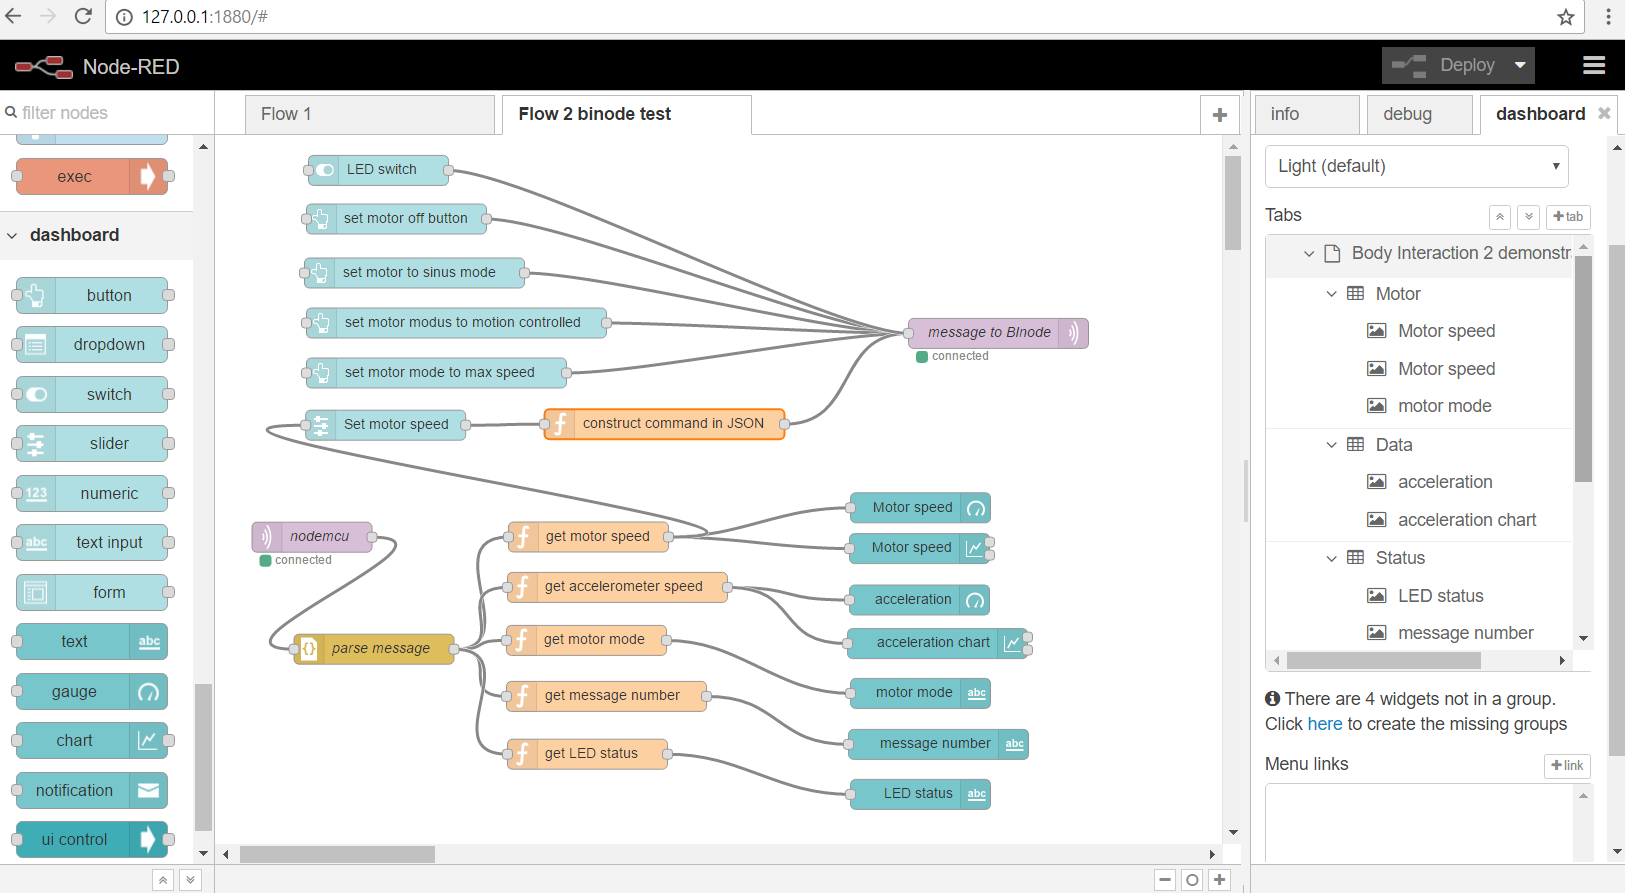This screenshot has height=893, width=1625.
Task: Add a new dashboard tab with +tab
Action: 1567,217
